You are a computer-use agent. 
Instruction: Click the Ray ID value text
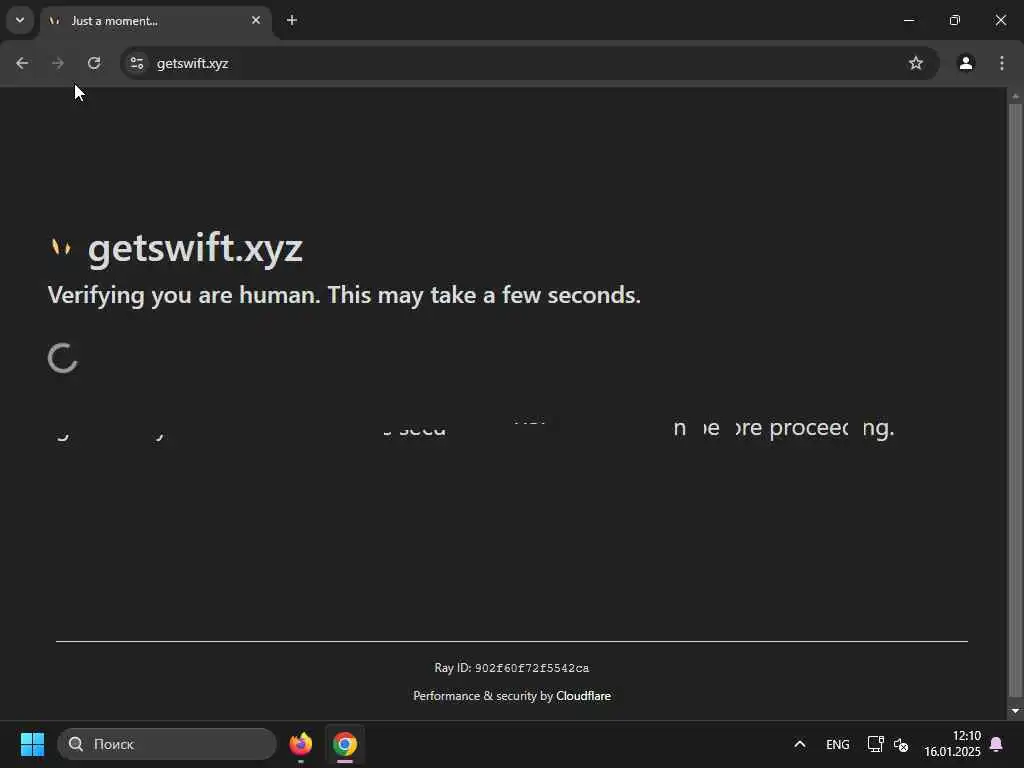pos(532,668)
